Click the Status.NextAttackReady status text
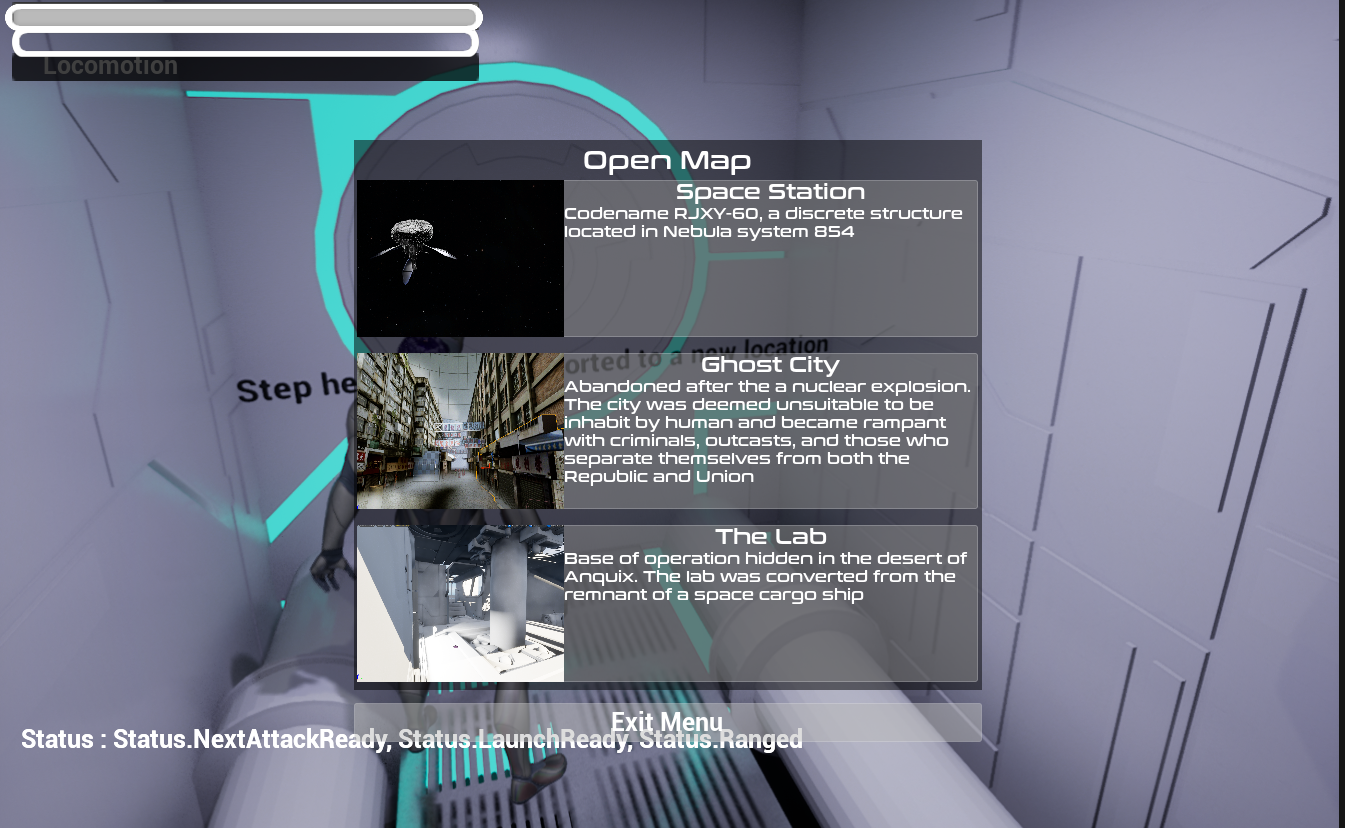1345x828 pixels. (250, 740)
